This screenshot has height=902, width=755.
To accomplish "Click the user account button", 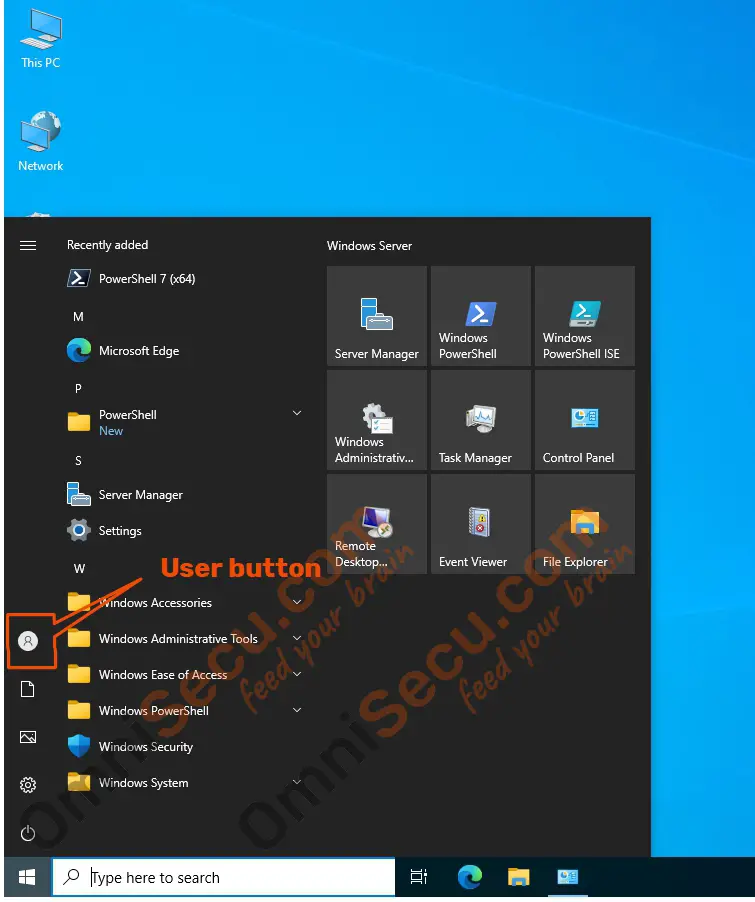I will coord(28,641).
